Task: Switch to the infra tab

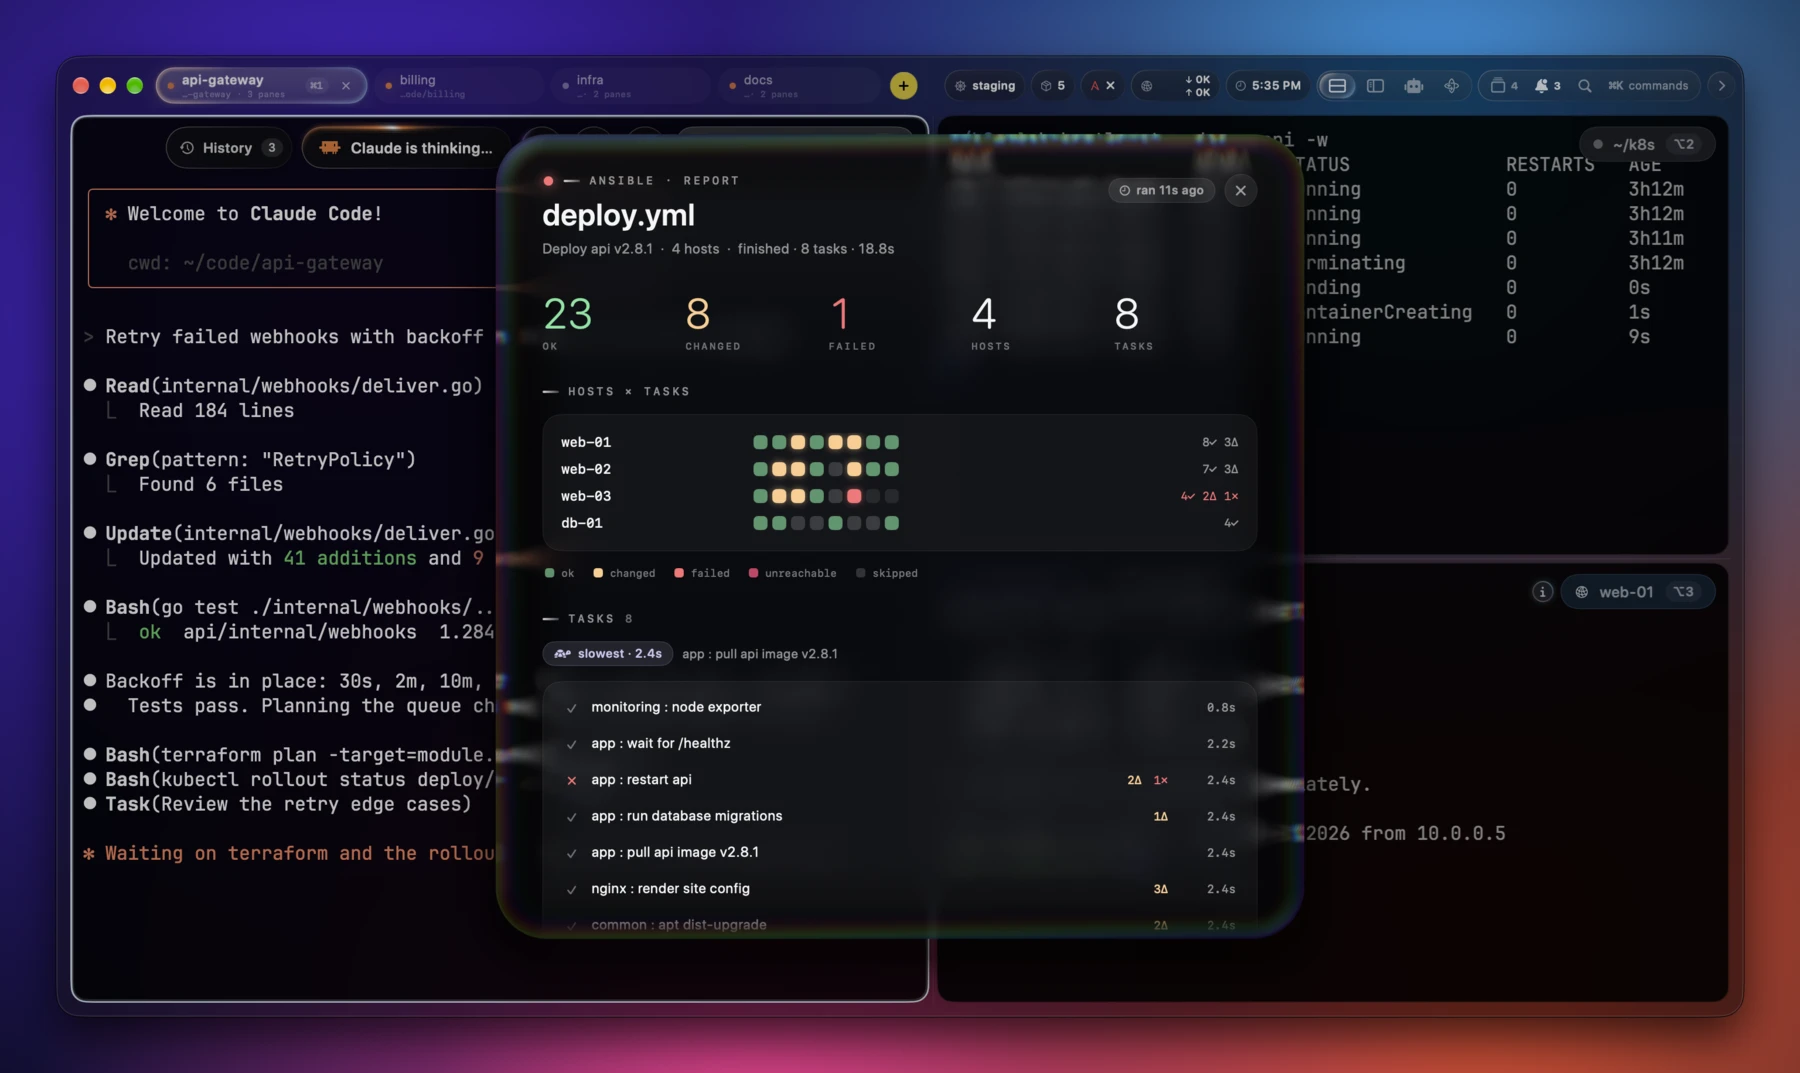Action: [631, 86]
